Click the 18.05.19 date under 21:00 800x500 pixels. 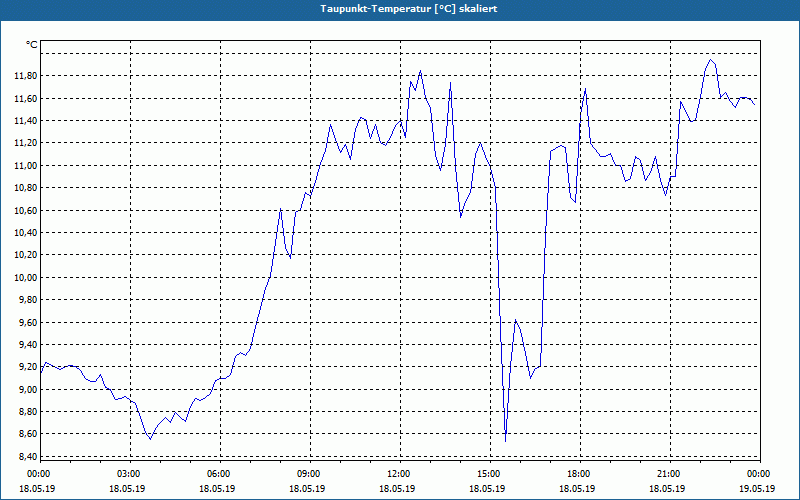pos(667,489)
